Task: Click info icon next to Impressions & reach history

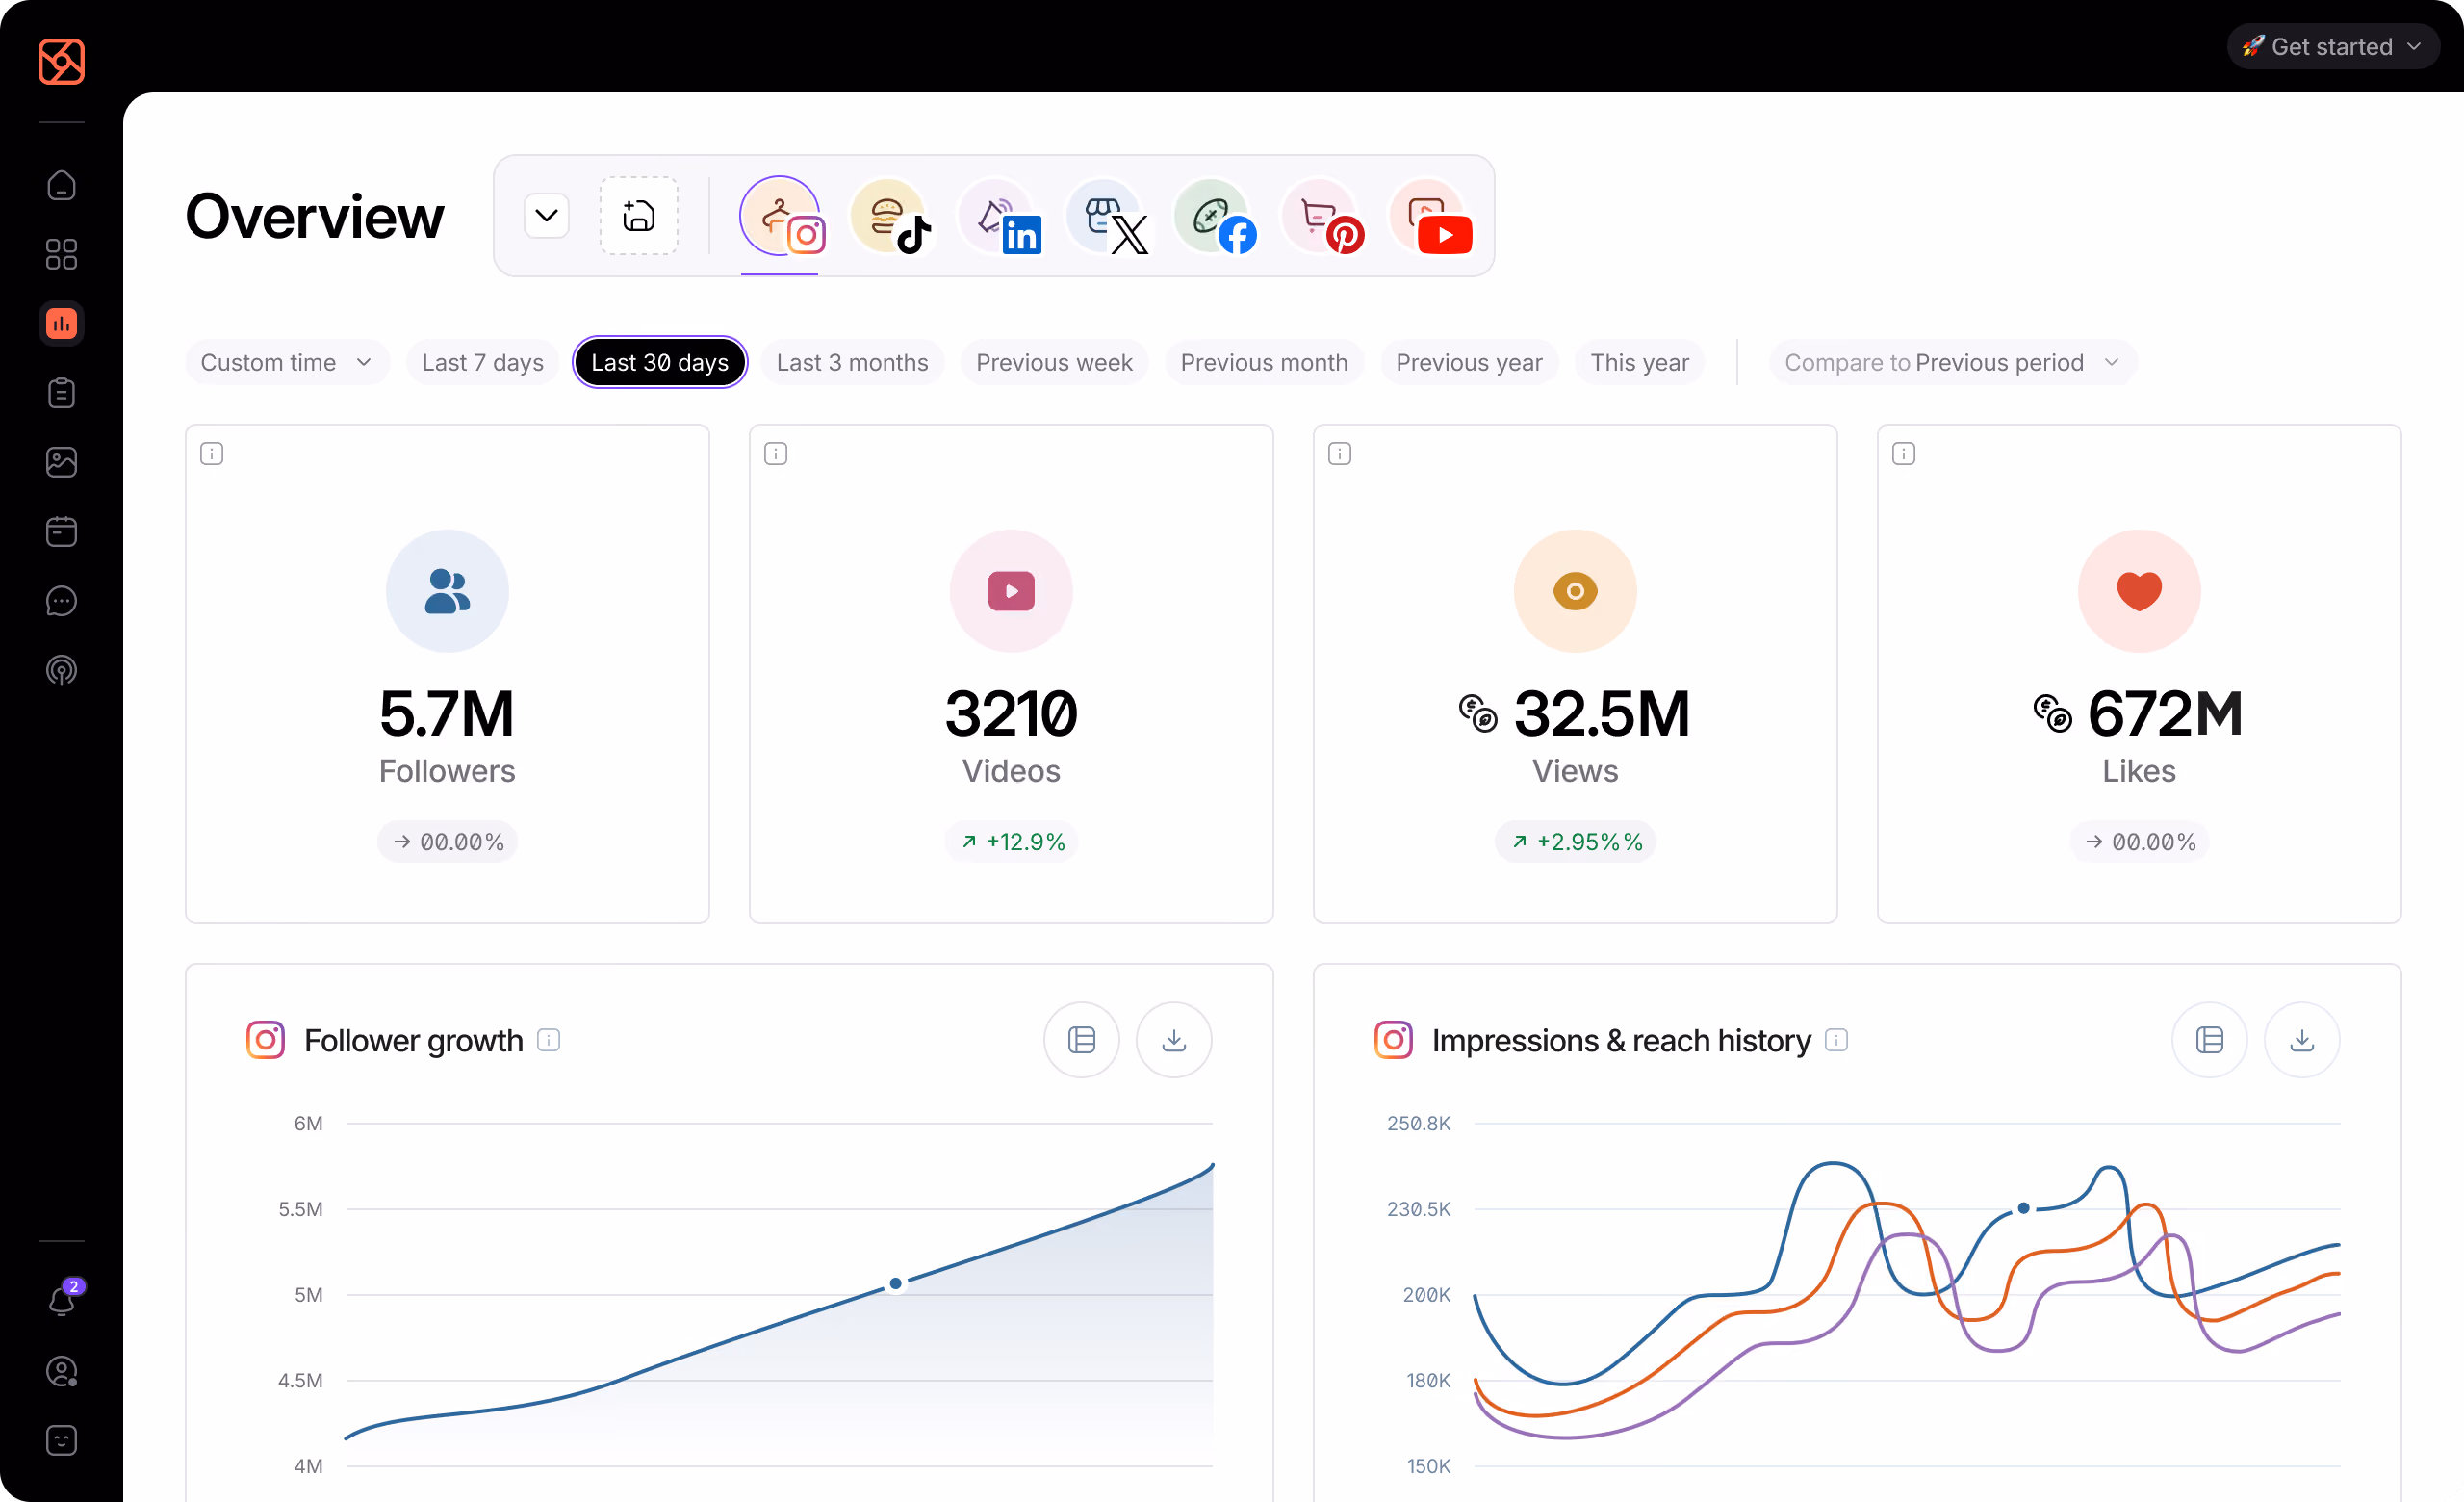Action: point(1837,1040)
